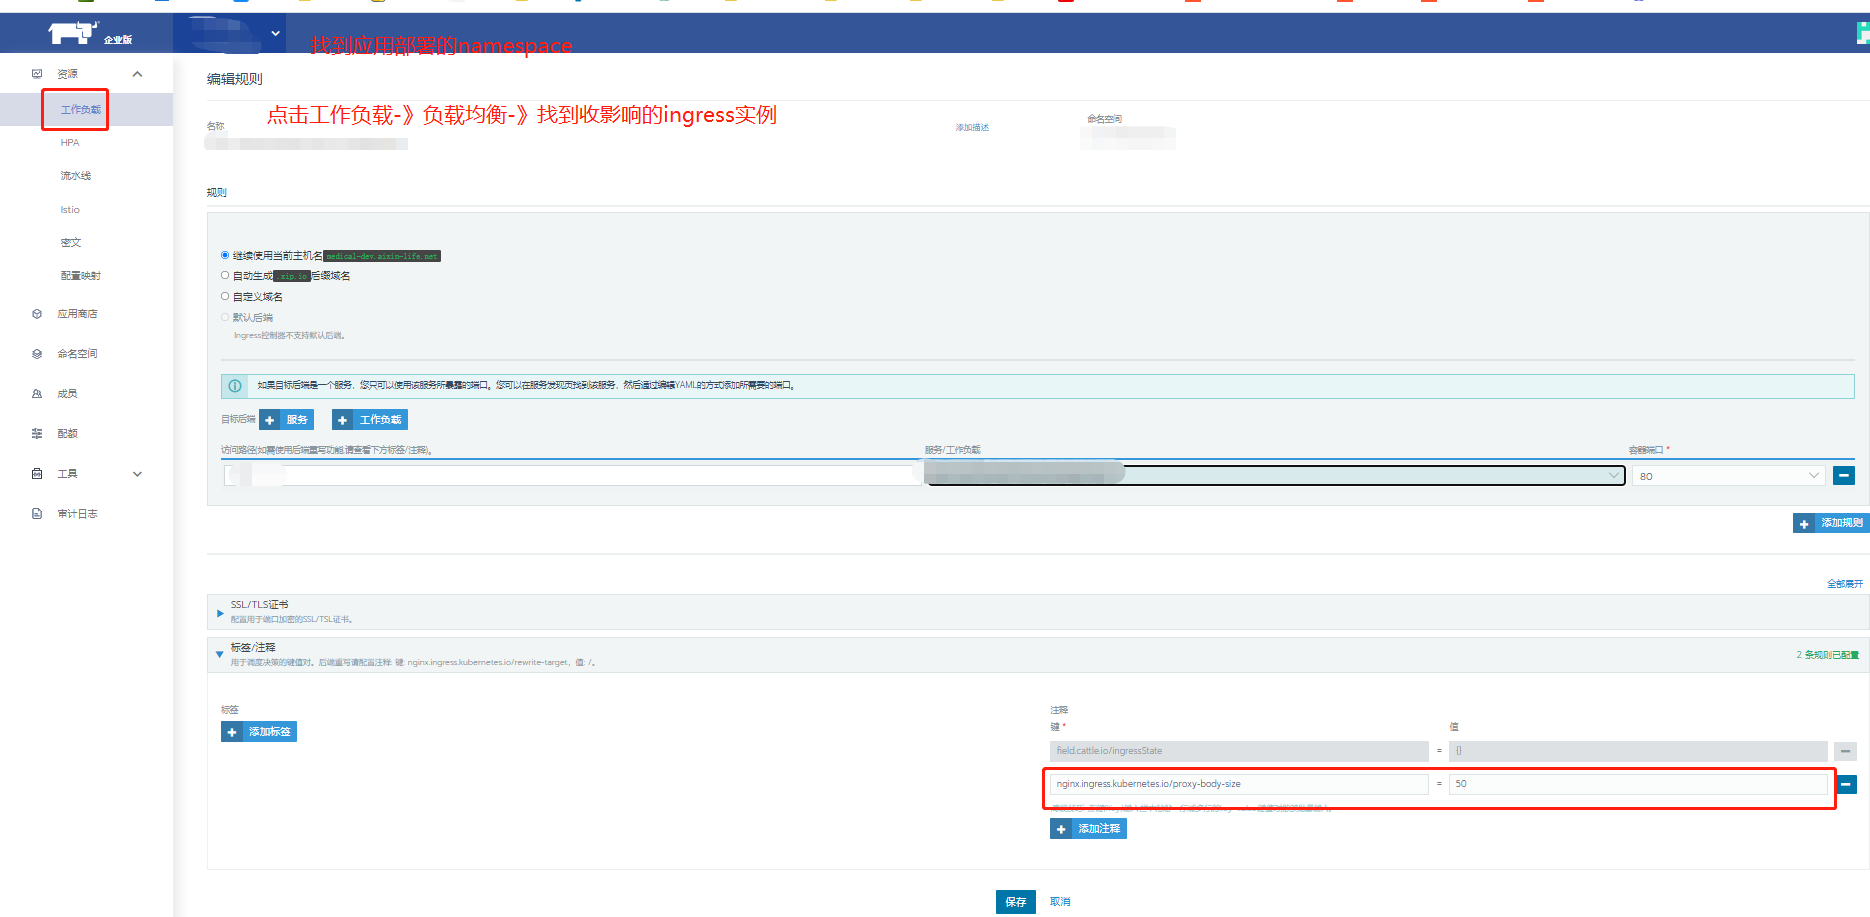The height and width of the screenshot is (917, 1870).
Task: Open 审计日志 audit log via its icon
Action: pyautogui.click(x=36, y=513)
